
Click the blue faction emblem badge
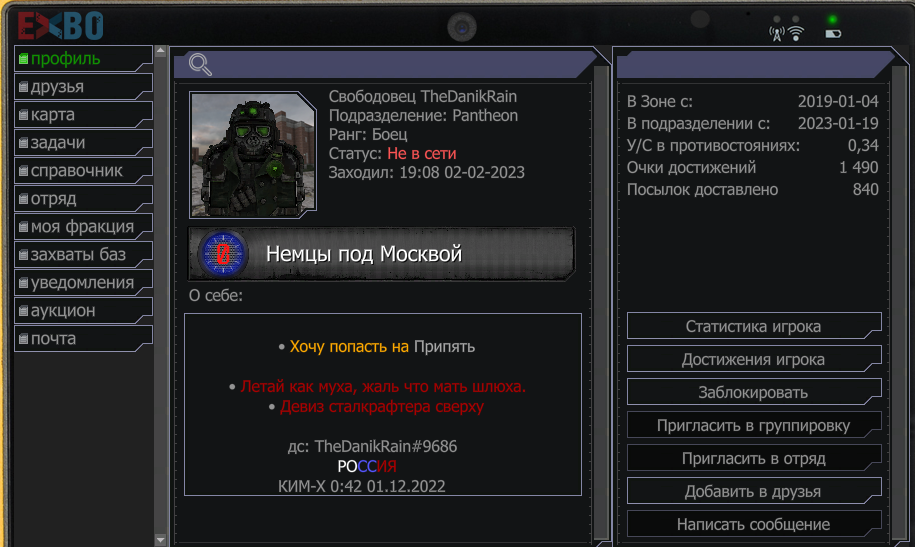tap(223, 254)
